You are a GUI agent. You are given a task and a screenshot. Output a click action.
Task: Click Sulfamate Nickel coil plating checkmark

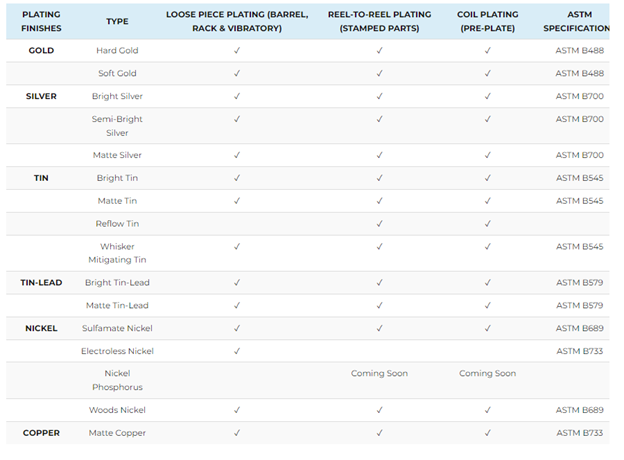tap(488, 328)
